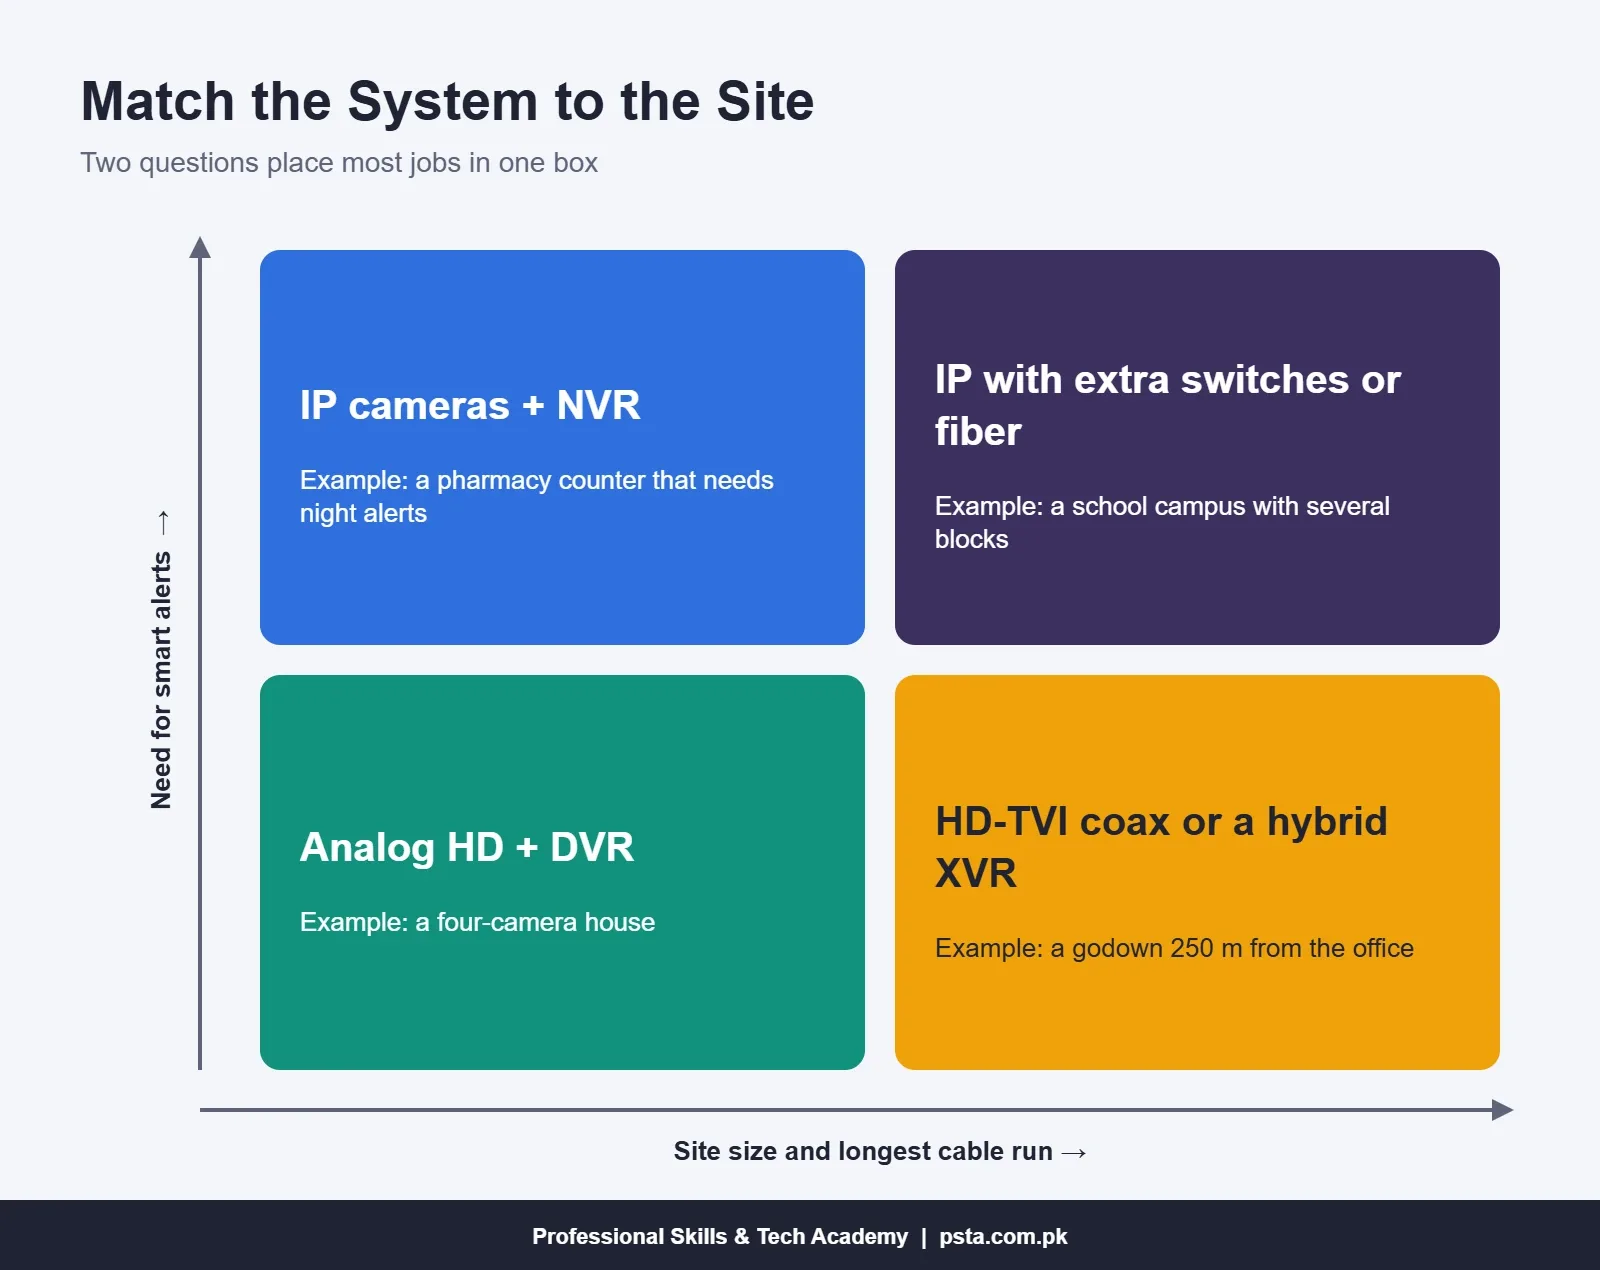Select 'HD-TVI coax or a hybrid XVR' heading
Screen dimensions: 1600x1270
point(1161,847)
